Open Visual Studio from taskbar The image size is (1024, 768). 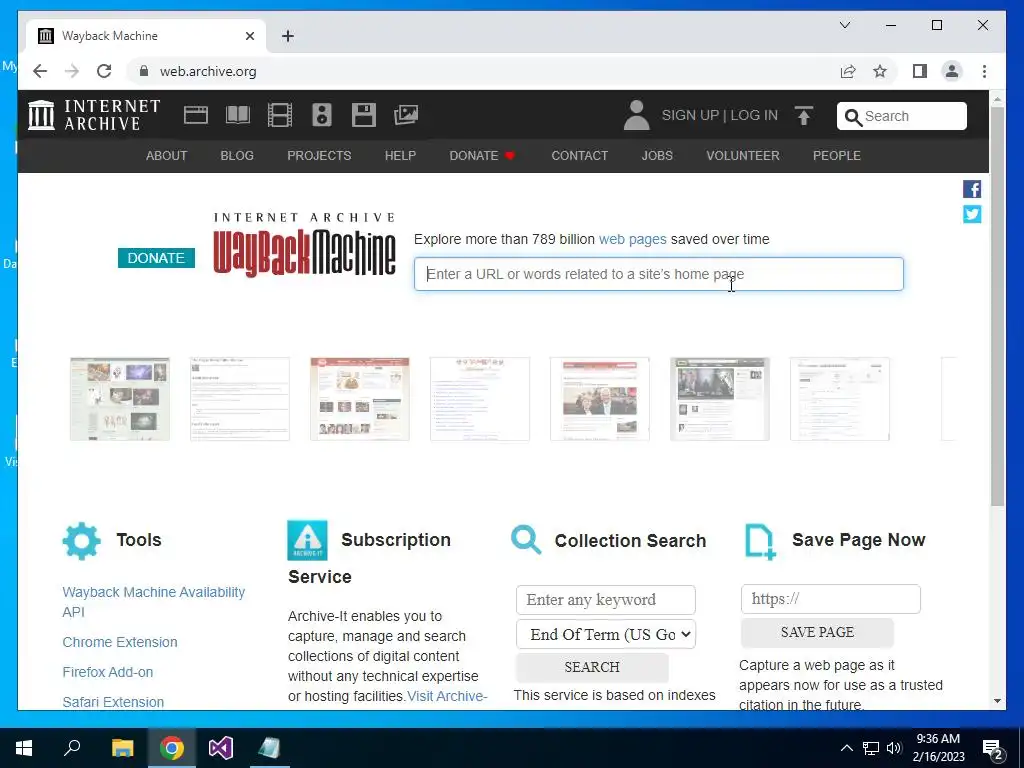pos(221,748)
